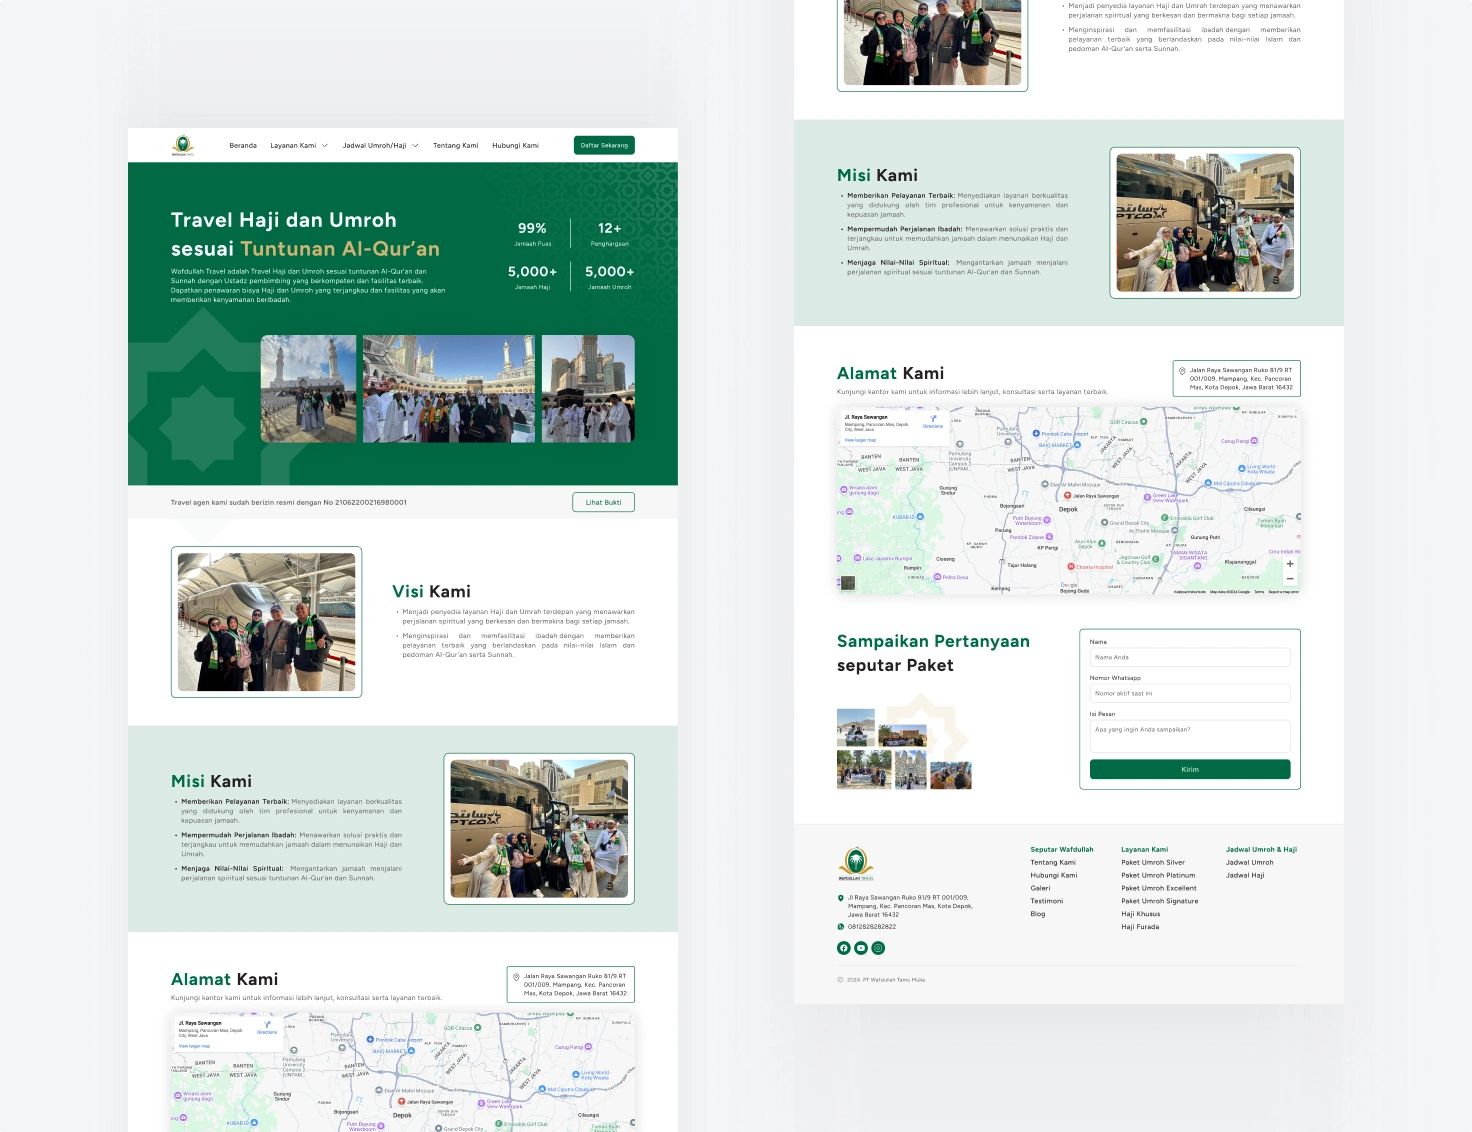
Task: Click the location pin icon beside the footer address
Action: click(x=840, y=898)
